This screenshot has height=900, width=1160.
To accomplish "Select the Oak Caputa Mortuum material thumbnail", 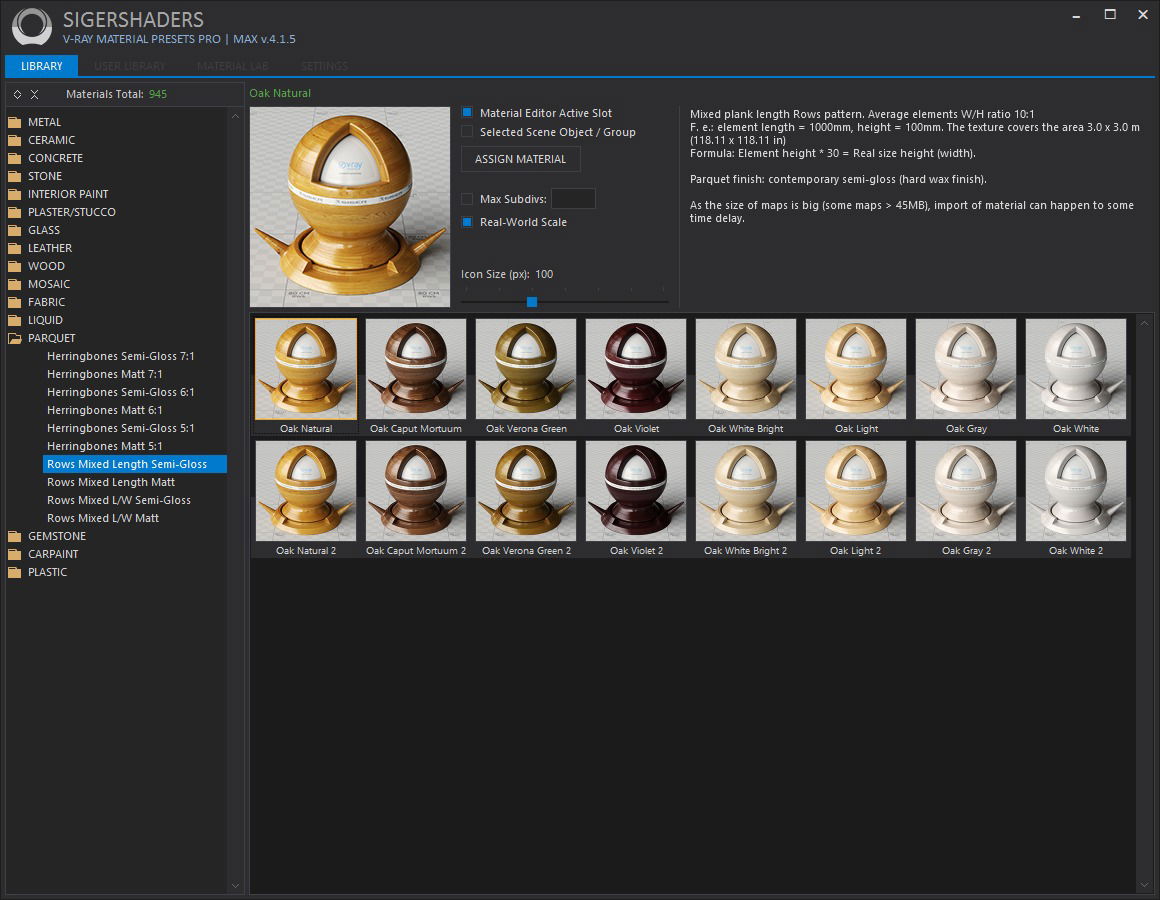I will pyautogui.click(x=416, y=369).
